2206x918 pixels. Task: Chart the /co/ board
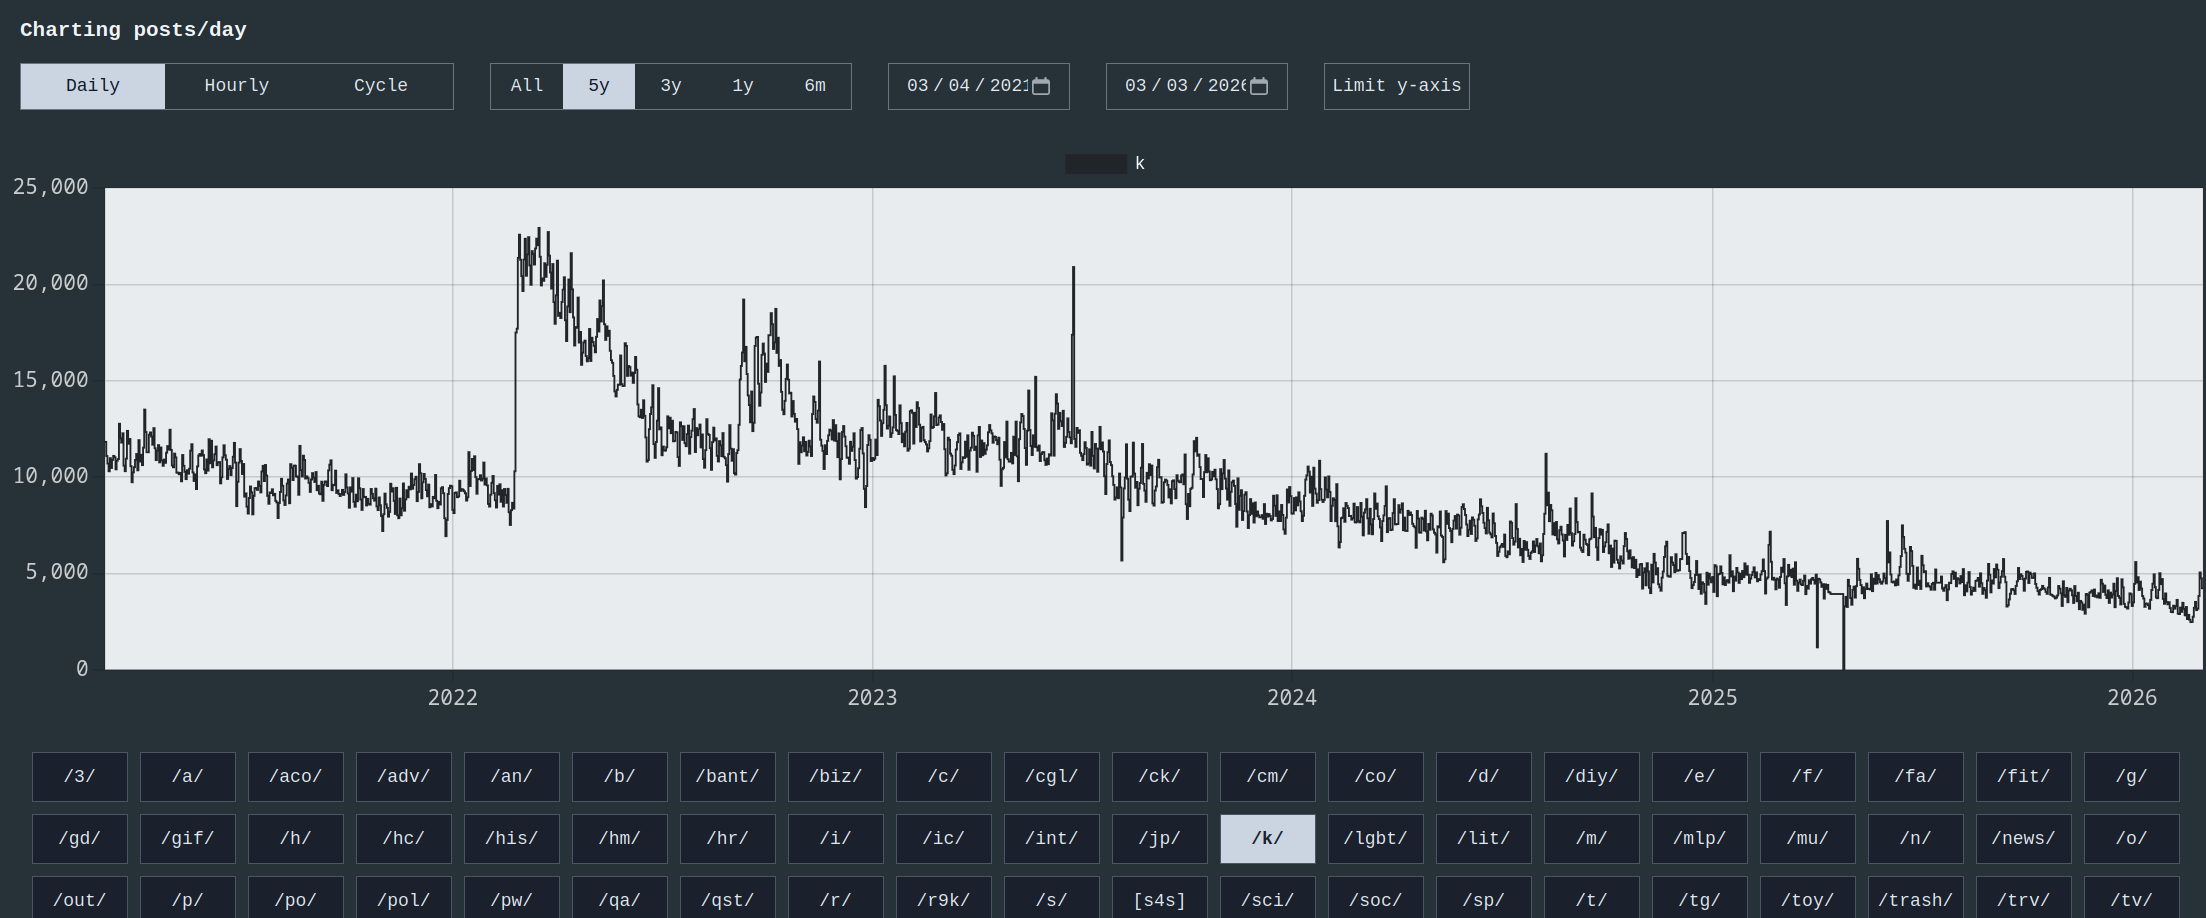[1376, 777]
